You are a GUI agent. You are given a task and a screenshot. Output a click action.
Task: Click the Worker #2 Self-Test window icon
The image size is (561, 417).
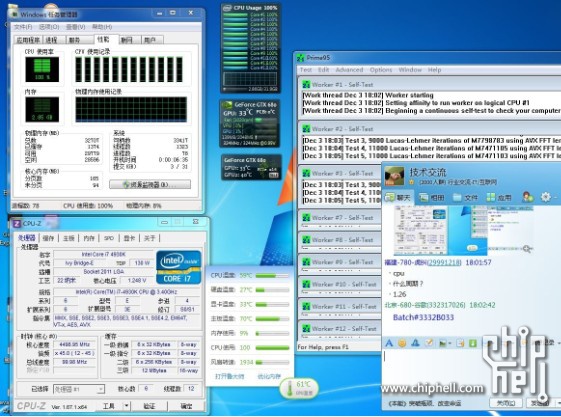coord(306,129)
